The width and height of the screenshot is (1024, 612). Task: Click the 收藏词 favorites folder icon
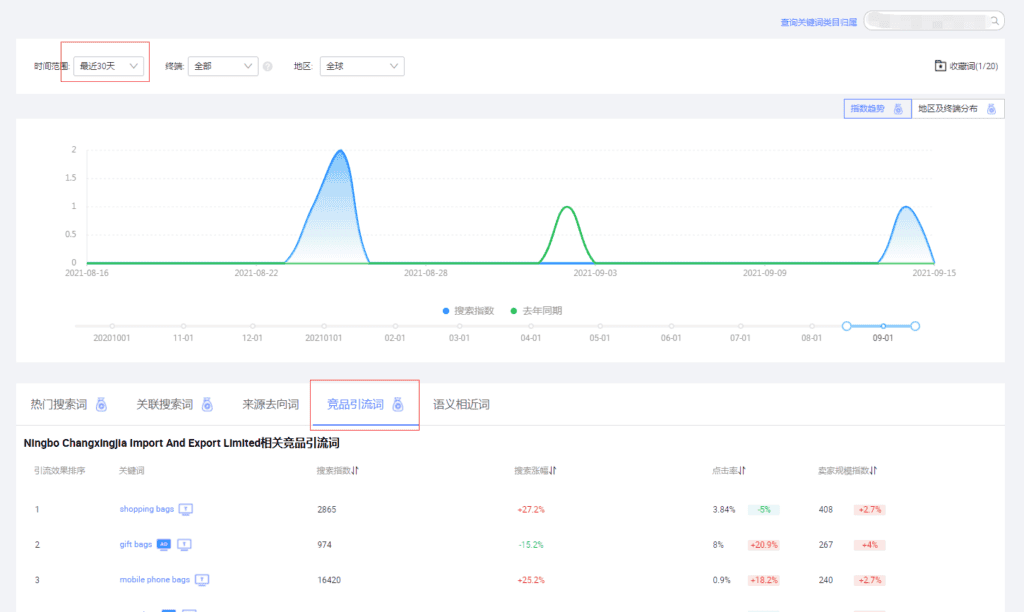(x=940, y=66)
